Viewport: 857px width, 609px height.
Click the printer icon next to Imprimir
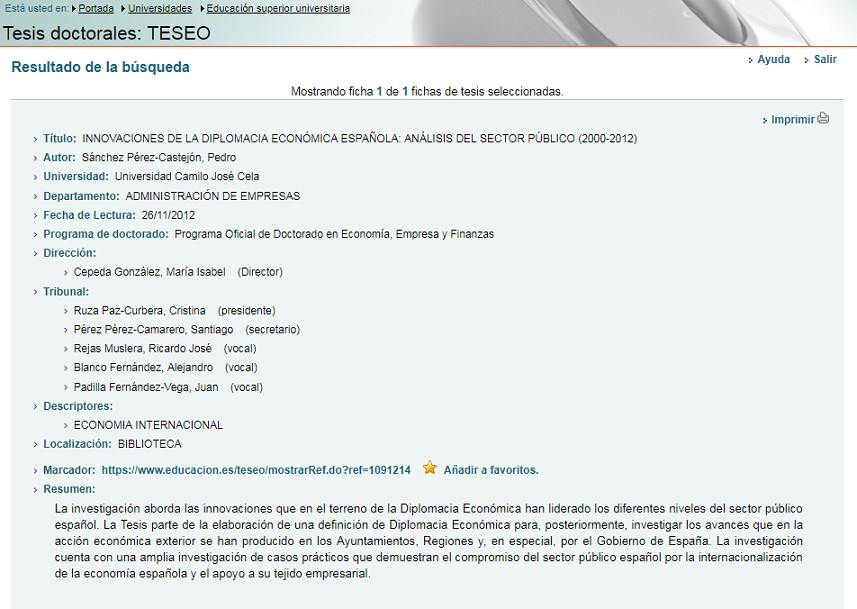823,118
